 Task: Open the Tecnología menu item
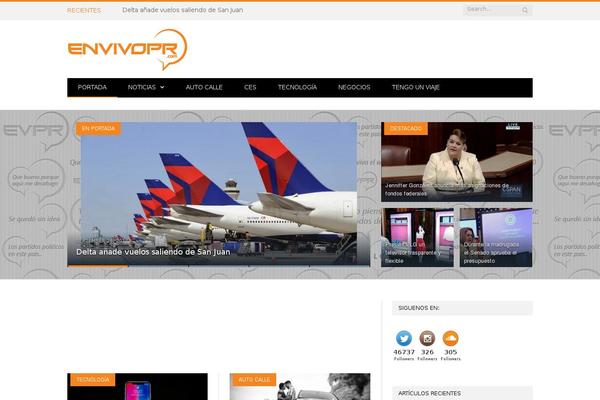pos(297,87)
